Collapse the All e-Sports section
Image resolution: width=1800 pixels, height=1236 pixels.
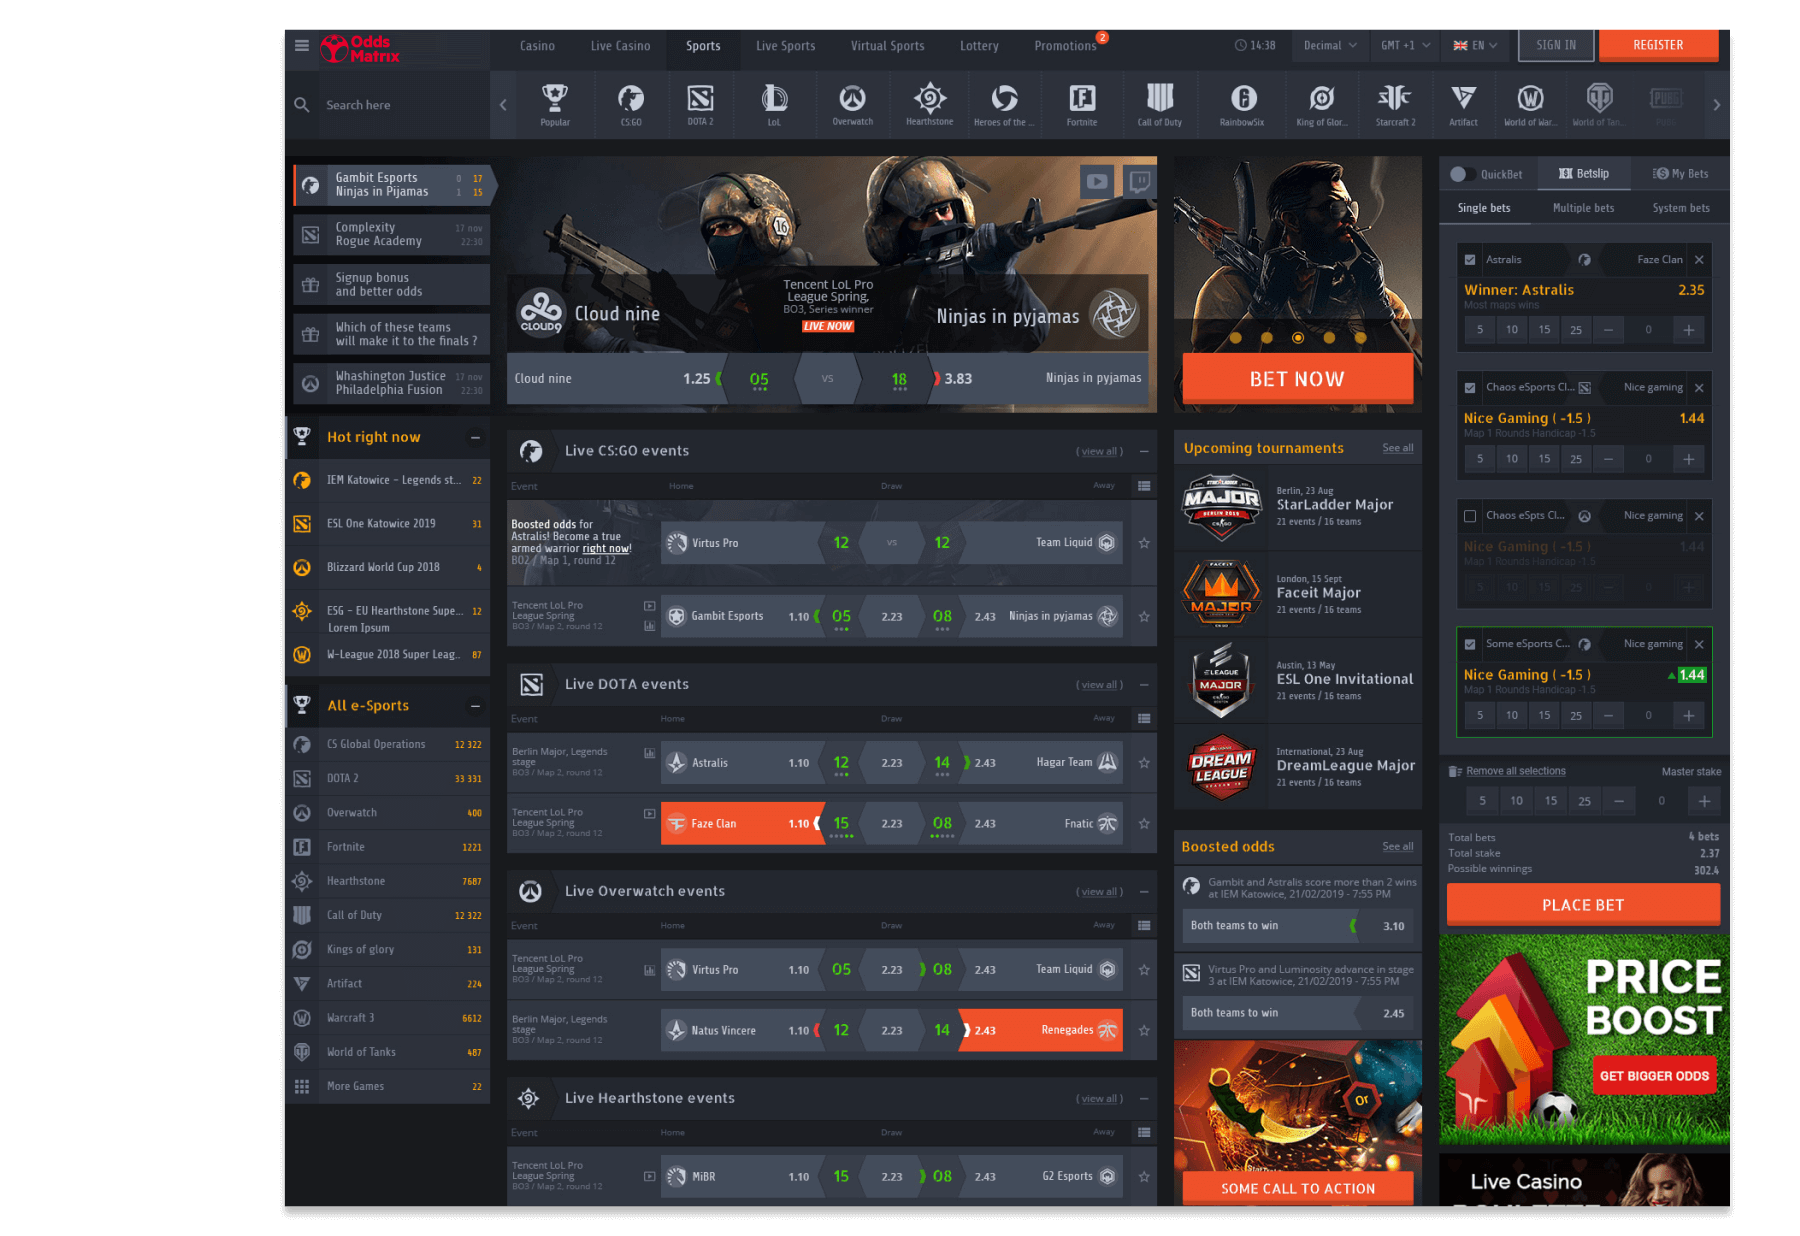click(476, 706)
